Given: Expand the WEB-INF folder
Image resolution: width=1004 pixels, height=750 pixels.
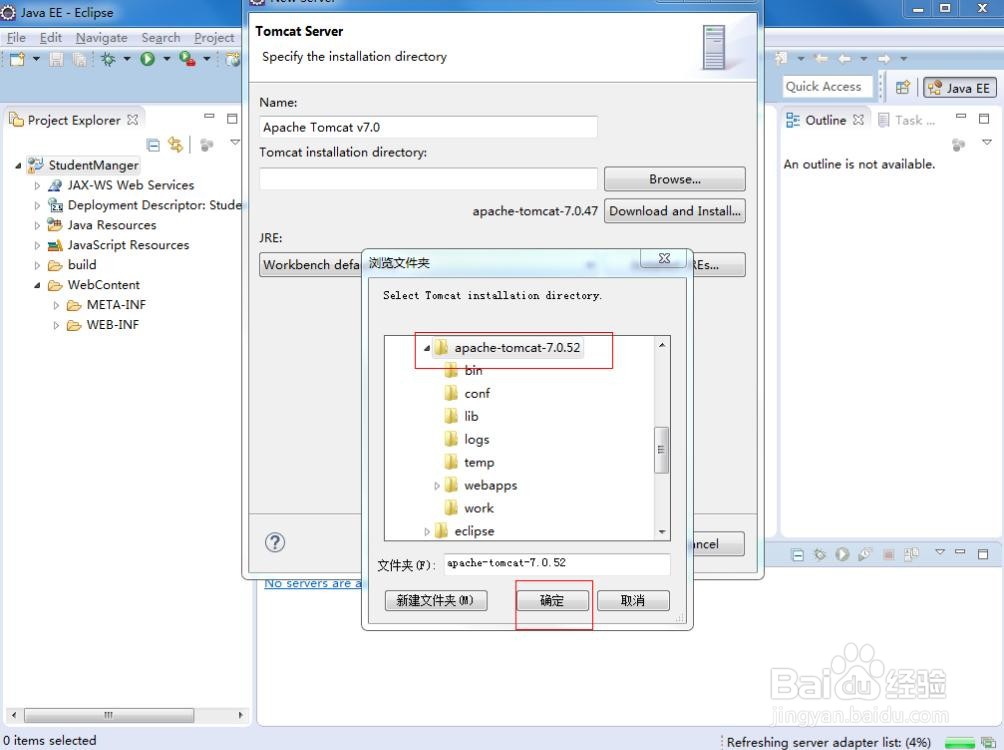Looking at the screenshot, I should pyautogui.click(x=56, y=325).
